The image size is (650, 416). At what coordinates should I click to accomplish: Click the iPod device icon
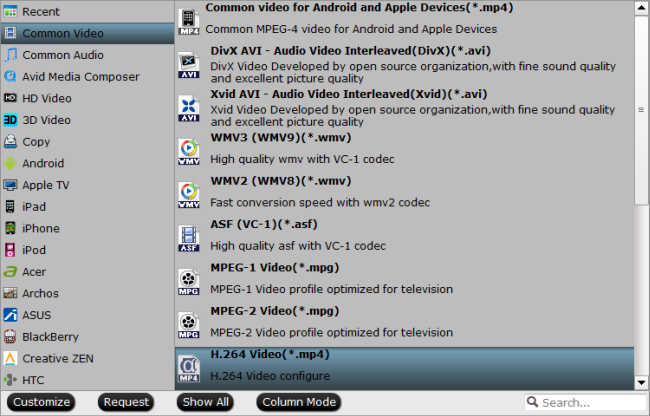10,250
